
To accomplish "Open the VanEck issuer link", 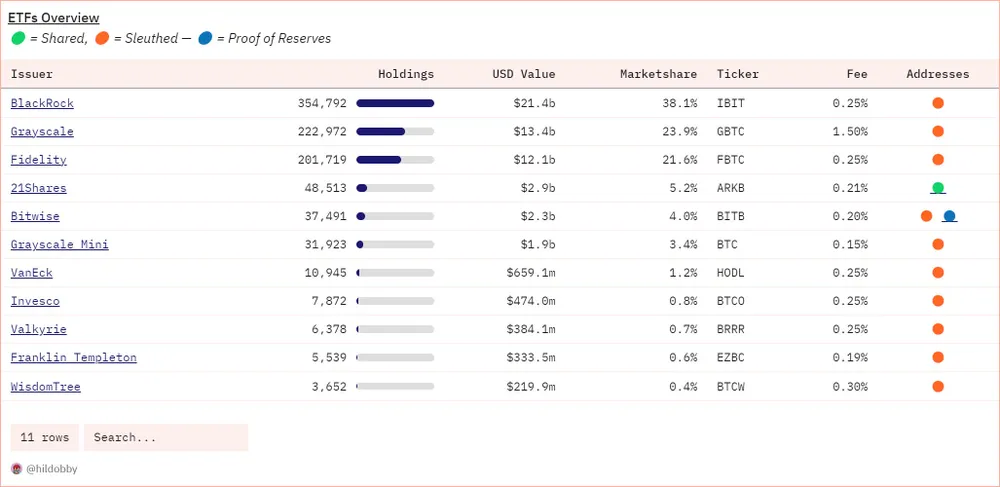I will tap(31, 272).
